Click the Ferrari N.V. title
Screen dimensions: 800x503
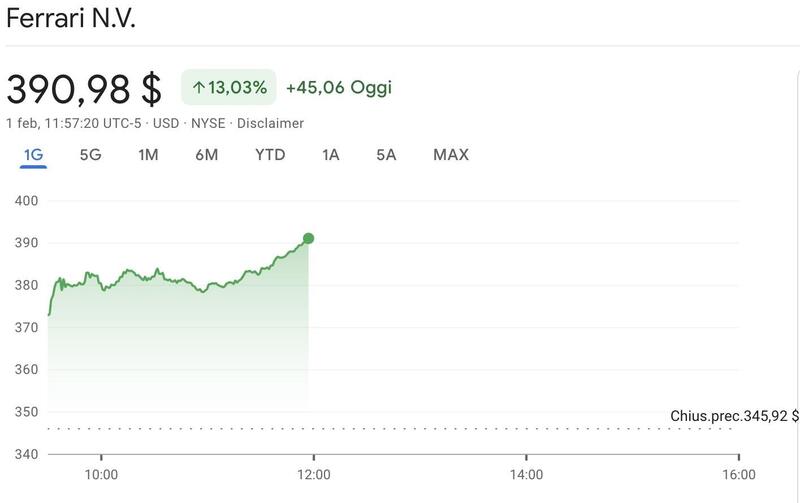click(70, 20)
